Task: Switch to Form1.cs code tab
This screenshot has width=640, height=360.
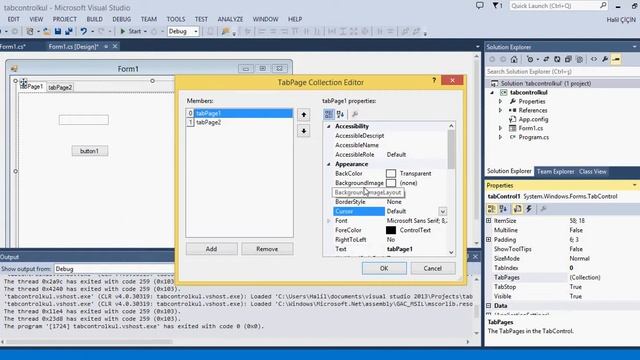Action: tap(13, 47)
